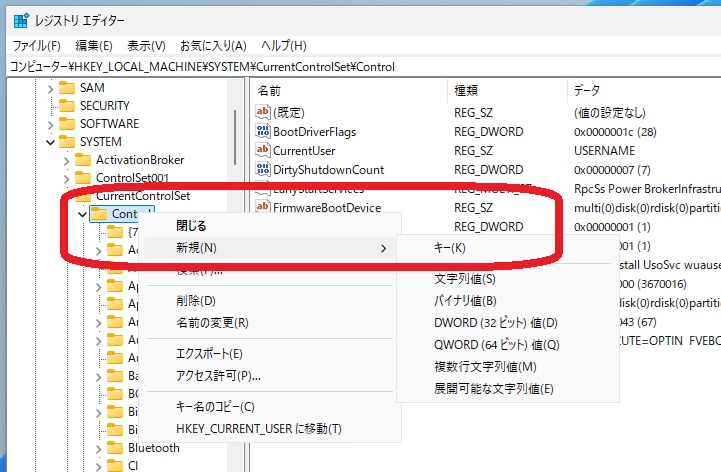This screenshot has width=721, height=472.
Task: Choose DWORD (32 ビット) 値(D)
Action: (508, 323)
